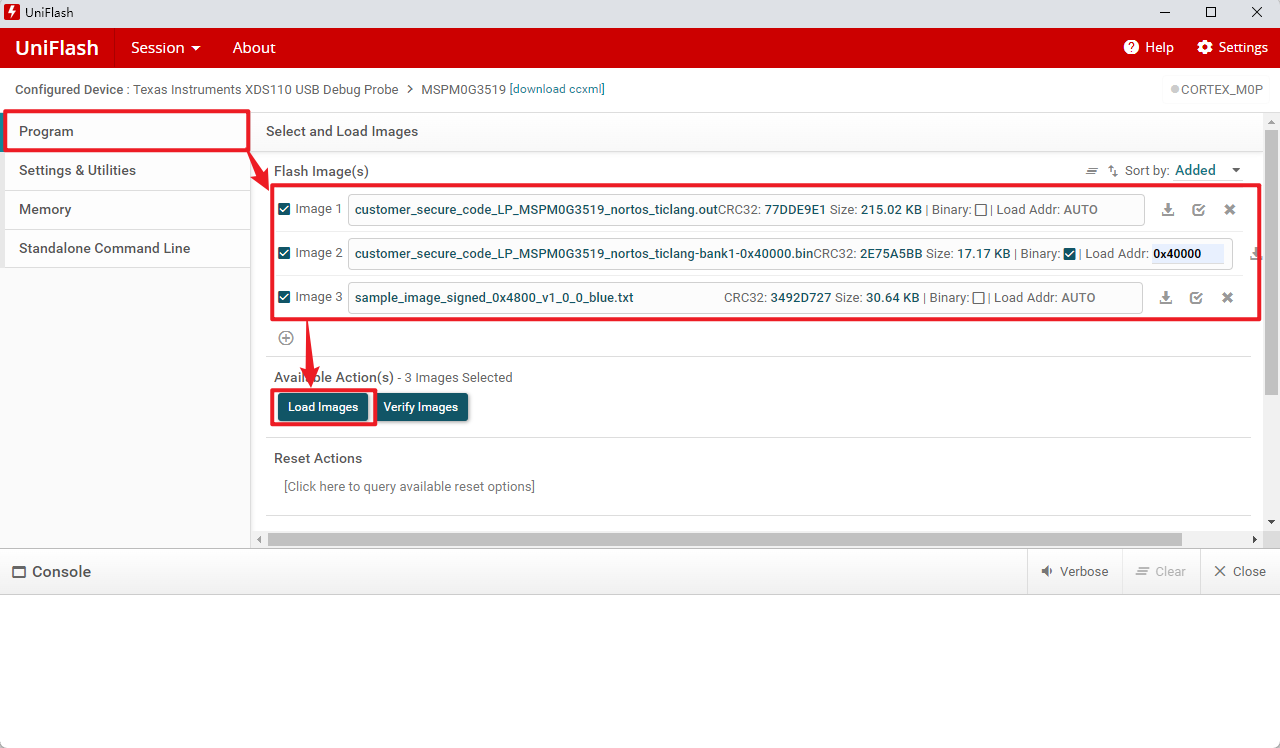Click the download ccxml link

(x=557, y=89)
